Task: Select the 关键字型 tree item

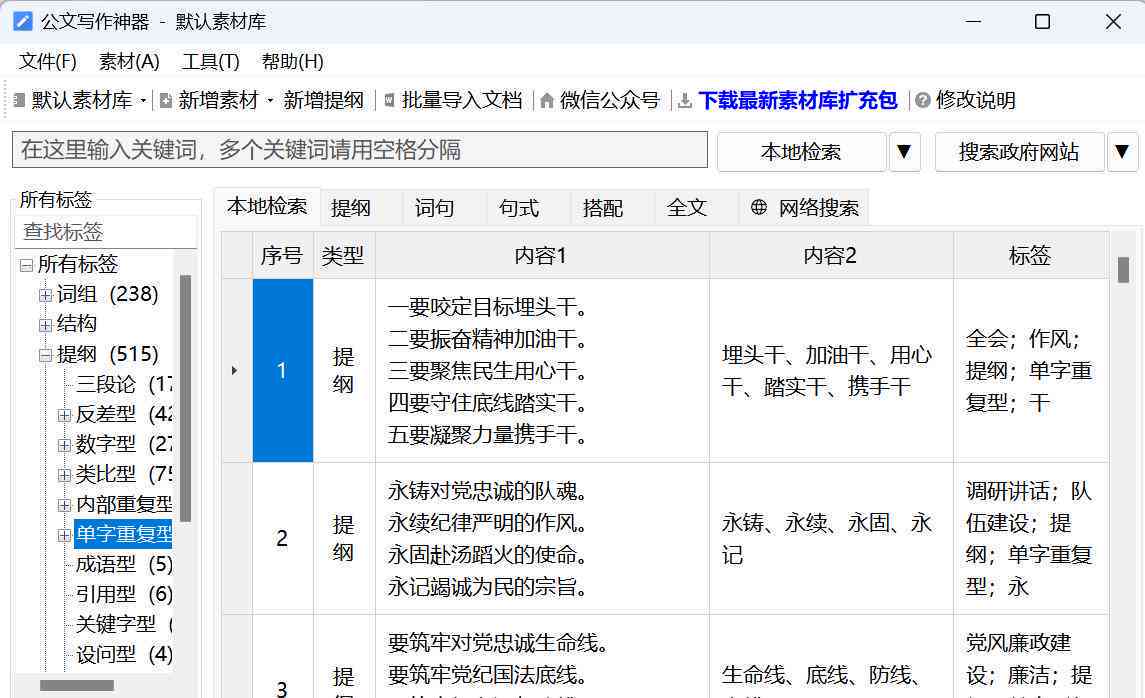Action: tap(124, 624)
